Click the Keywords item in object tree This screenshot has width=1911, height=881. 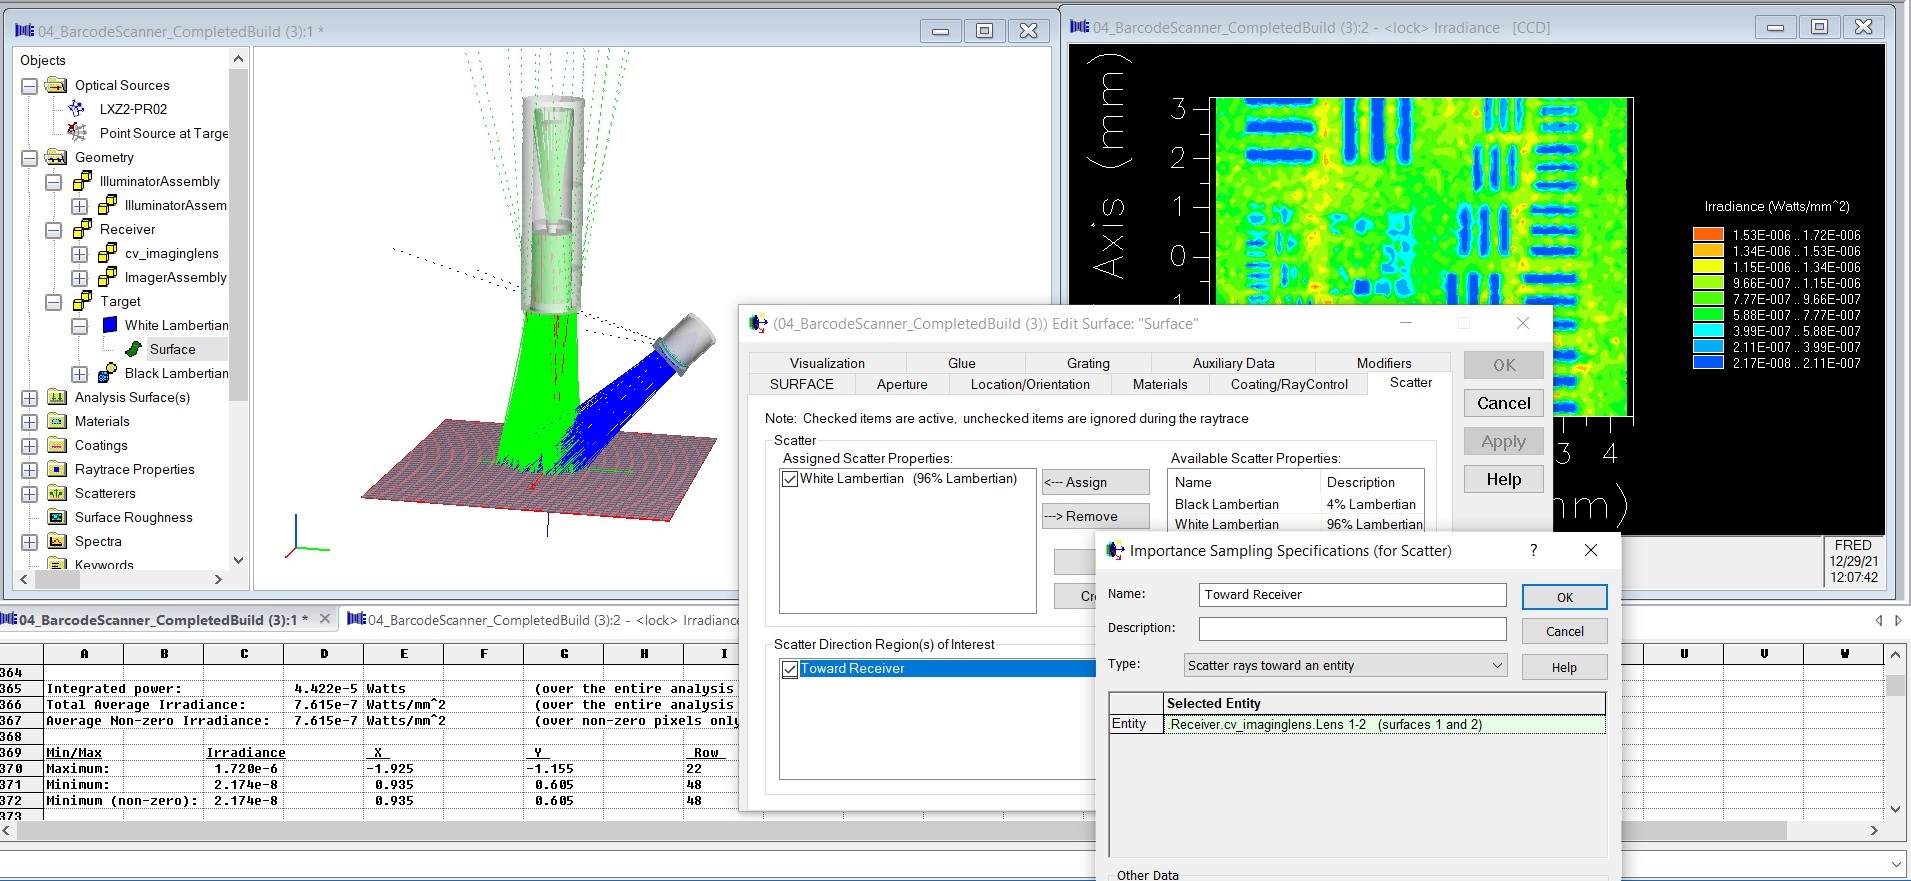pos(104,565)
